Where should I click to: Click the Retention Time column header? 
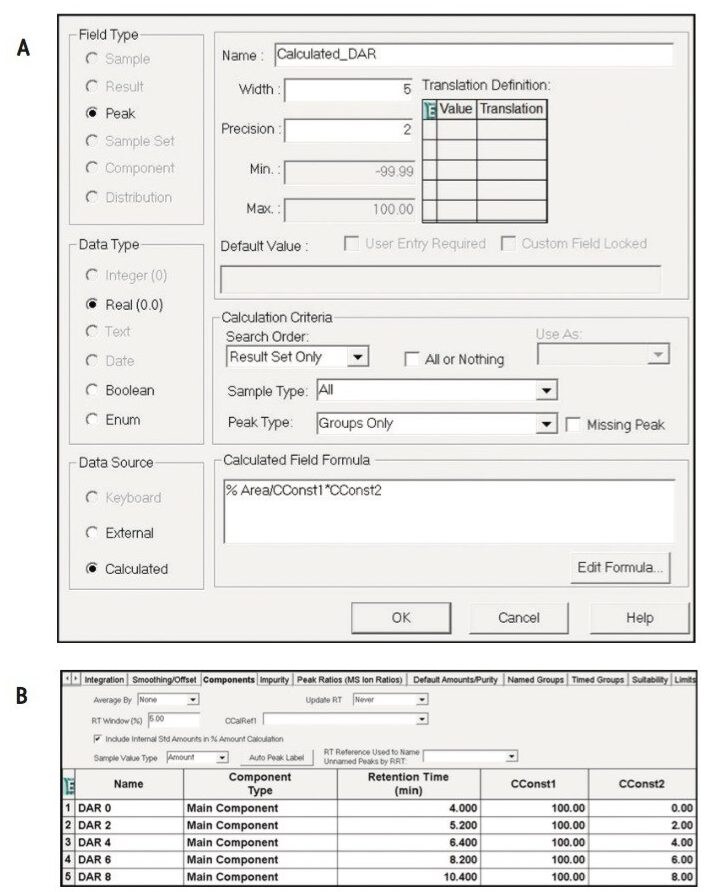(x=409, y=784)
